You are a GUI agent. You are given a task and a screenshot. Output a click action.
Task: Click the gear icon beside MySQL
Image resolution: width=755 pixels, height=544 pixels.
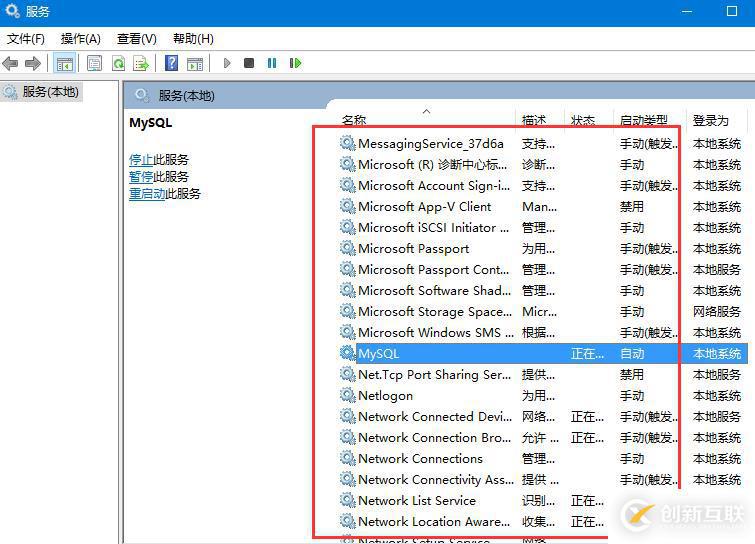tap(347, 352)
